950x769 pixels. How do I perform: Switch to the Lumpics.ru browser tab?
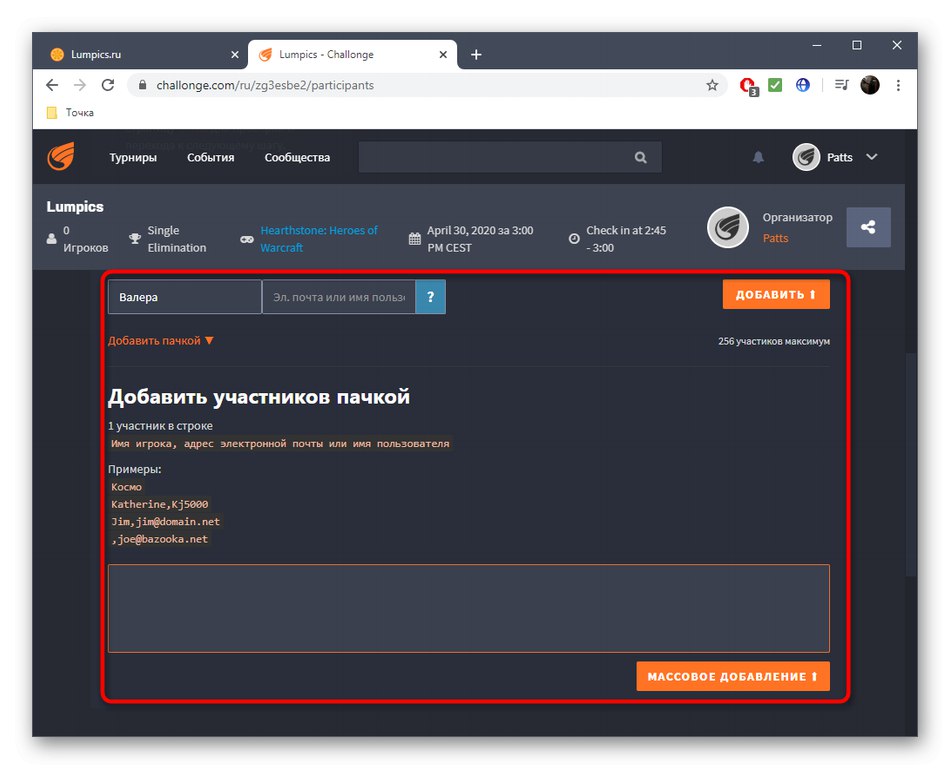(120, 55)
